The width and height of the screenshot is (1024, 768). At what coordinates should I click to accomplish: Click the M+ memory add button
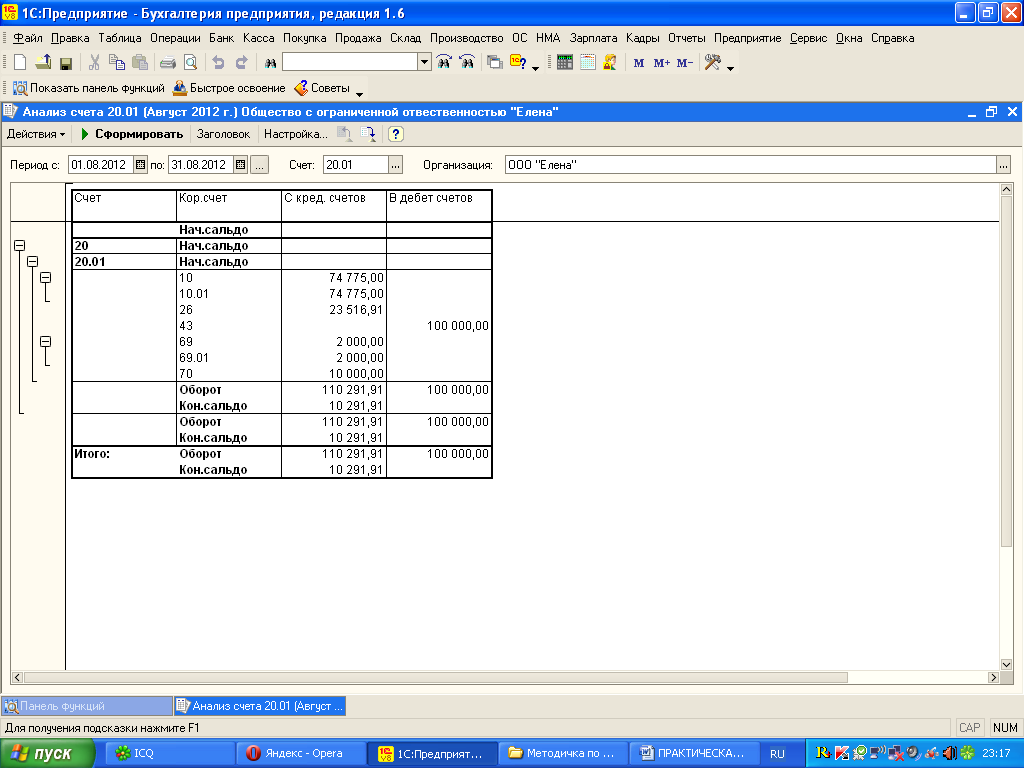point(662,63)
